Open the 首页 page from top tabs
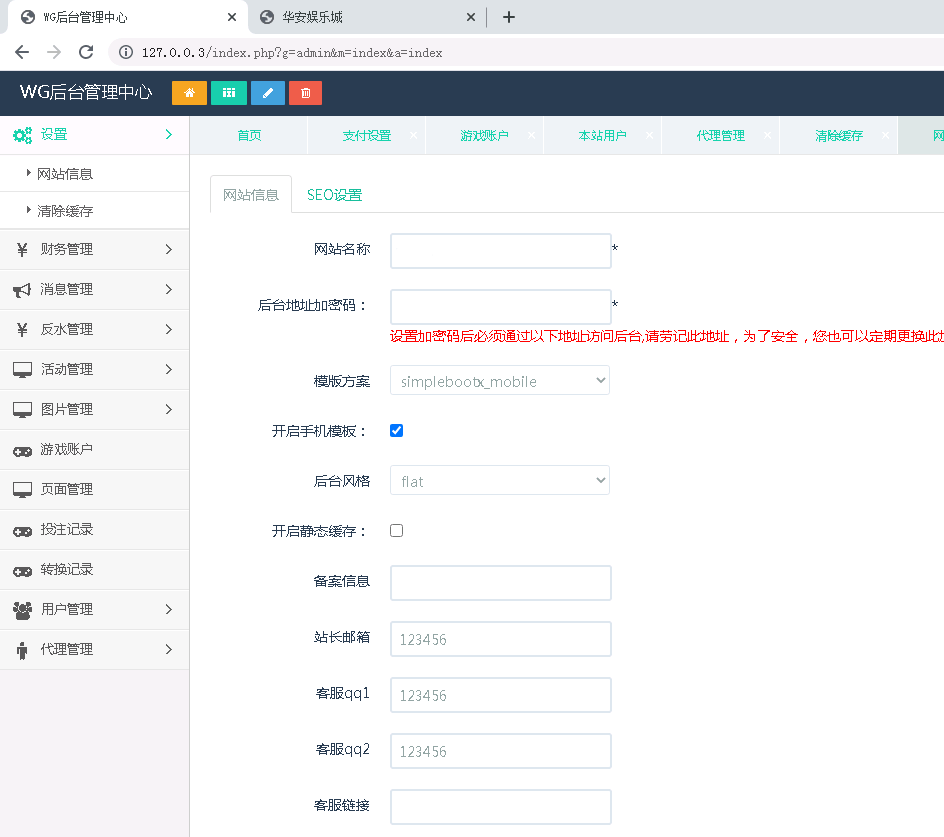This screenshot has width=944, height=837. pyautogui.click(x=247, y=133)
